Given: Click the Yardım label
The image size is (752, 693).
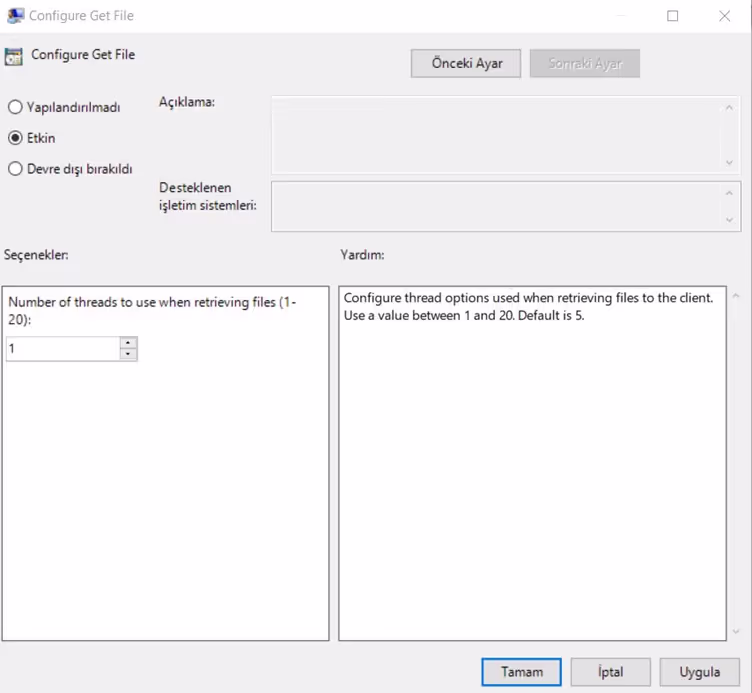Looking at the screenshot, I should [362, 255].
